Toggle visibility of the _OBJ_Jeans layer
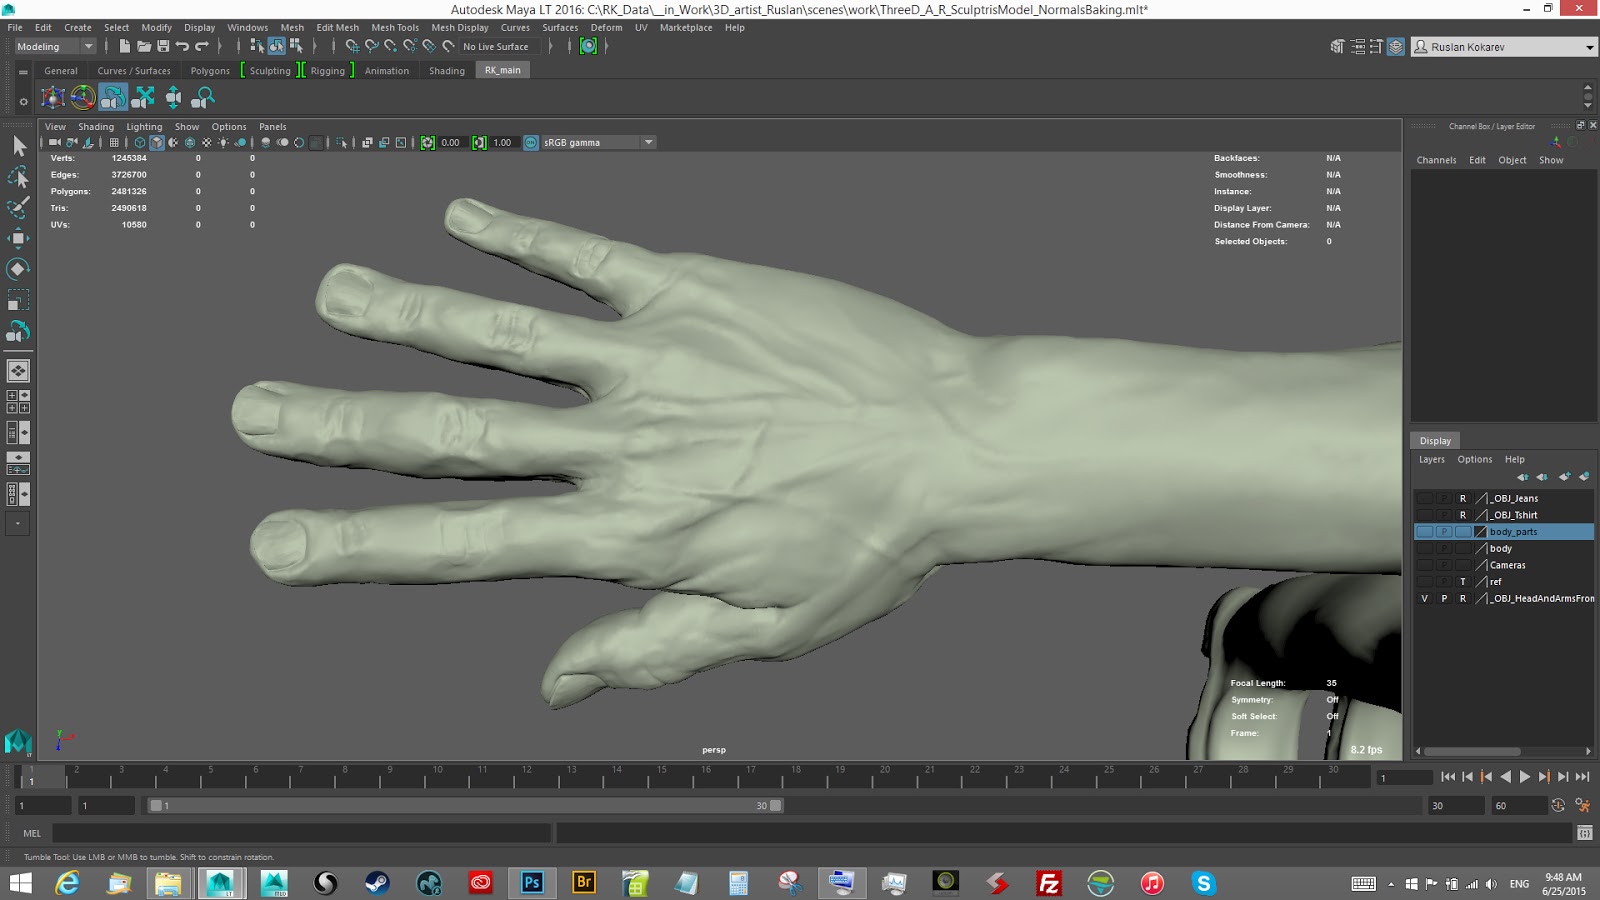This screenshot has width=1600, height=900. pos(1424,498)
